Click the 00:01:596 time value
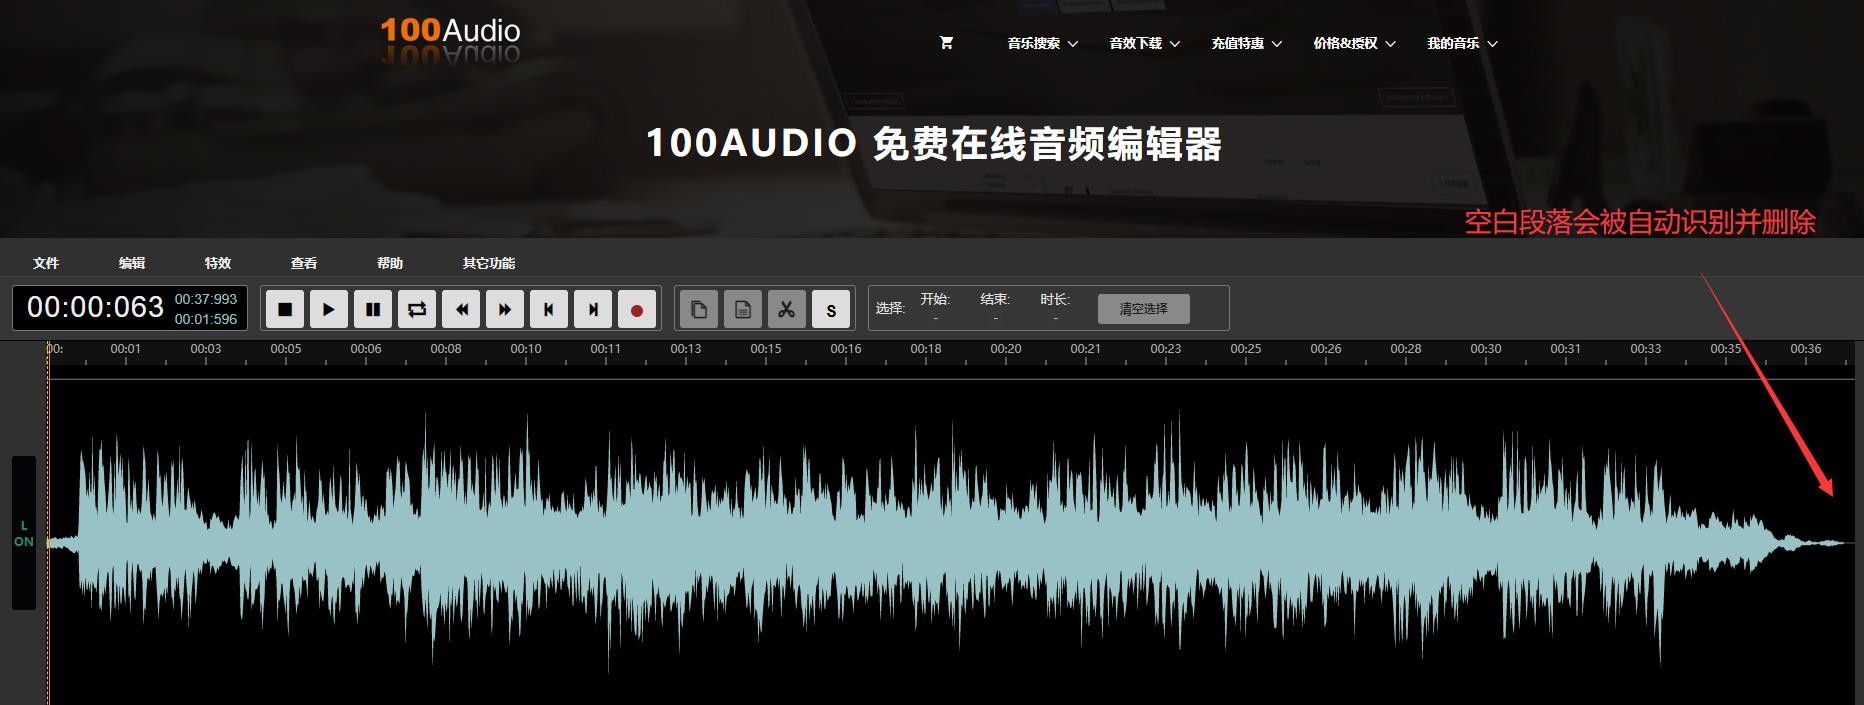The height and width of the screenshot is (705, 1864). (x=206, y=319)
